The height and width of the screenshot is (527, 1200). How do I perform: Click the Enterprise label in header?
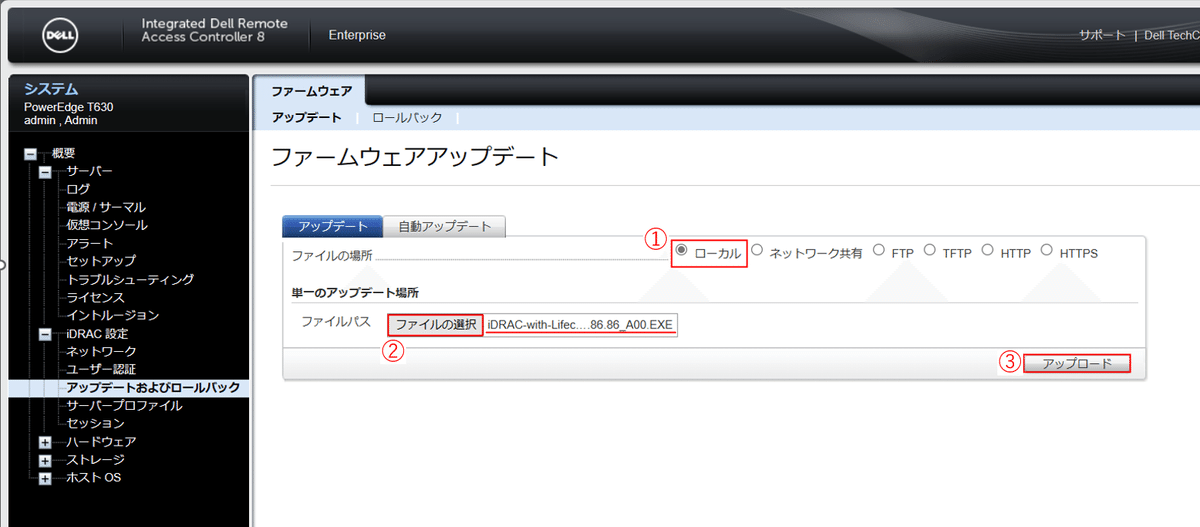tap(357, 35)
